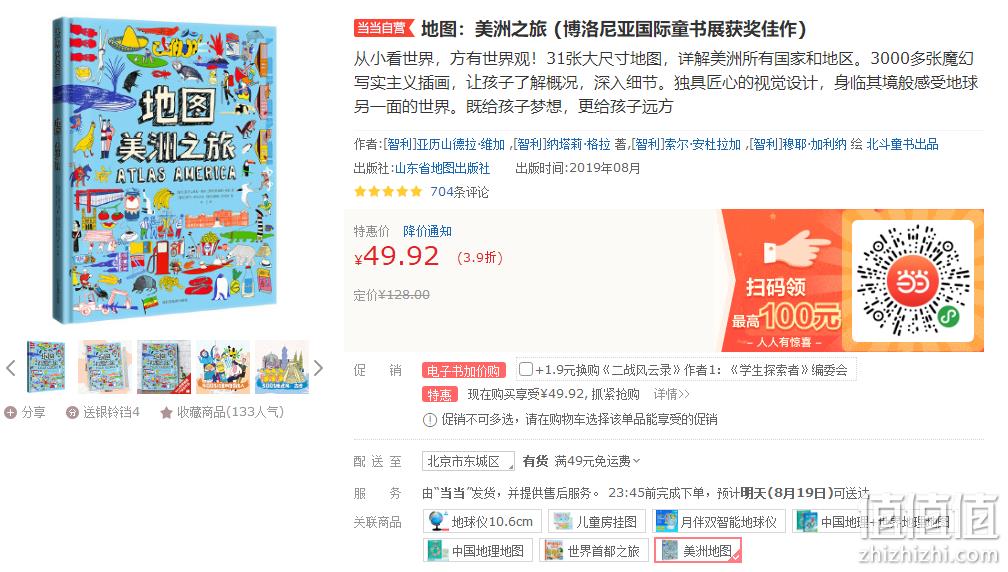
Task: Click the info icon beside 促销不可多选
Action: click(429, 420)
